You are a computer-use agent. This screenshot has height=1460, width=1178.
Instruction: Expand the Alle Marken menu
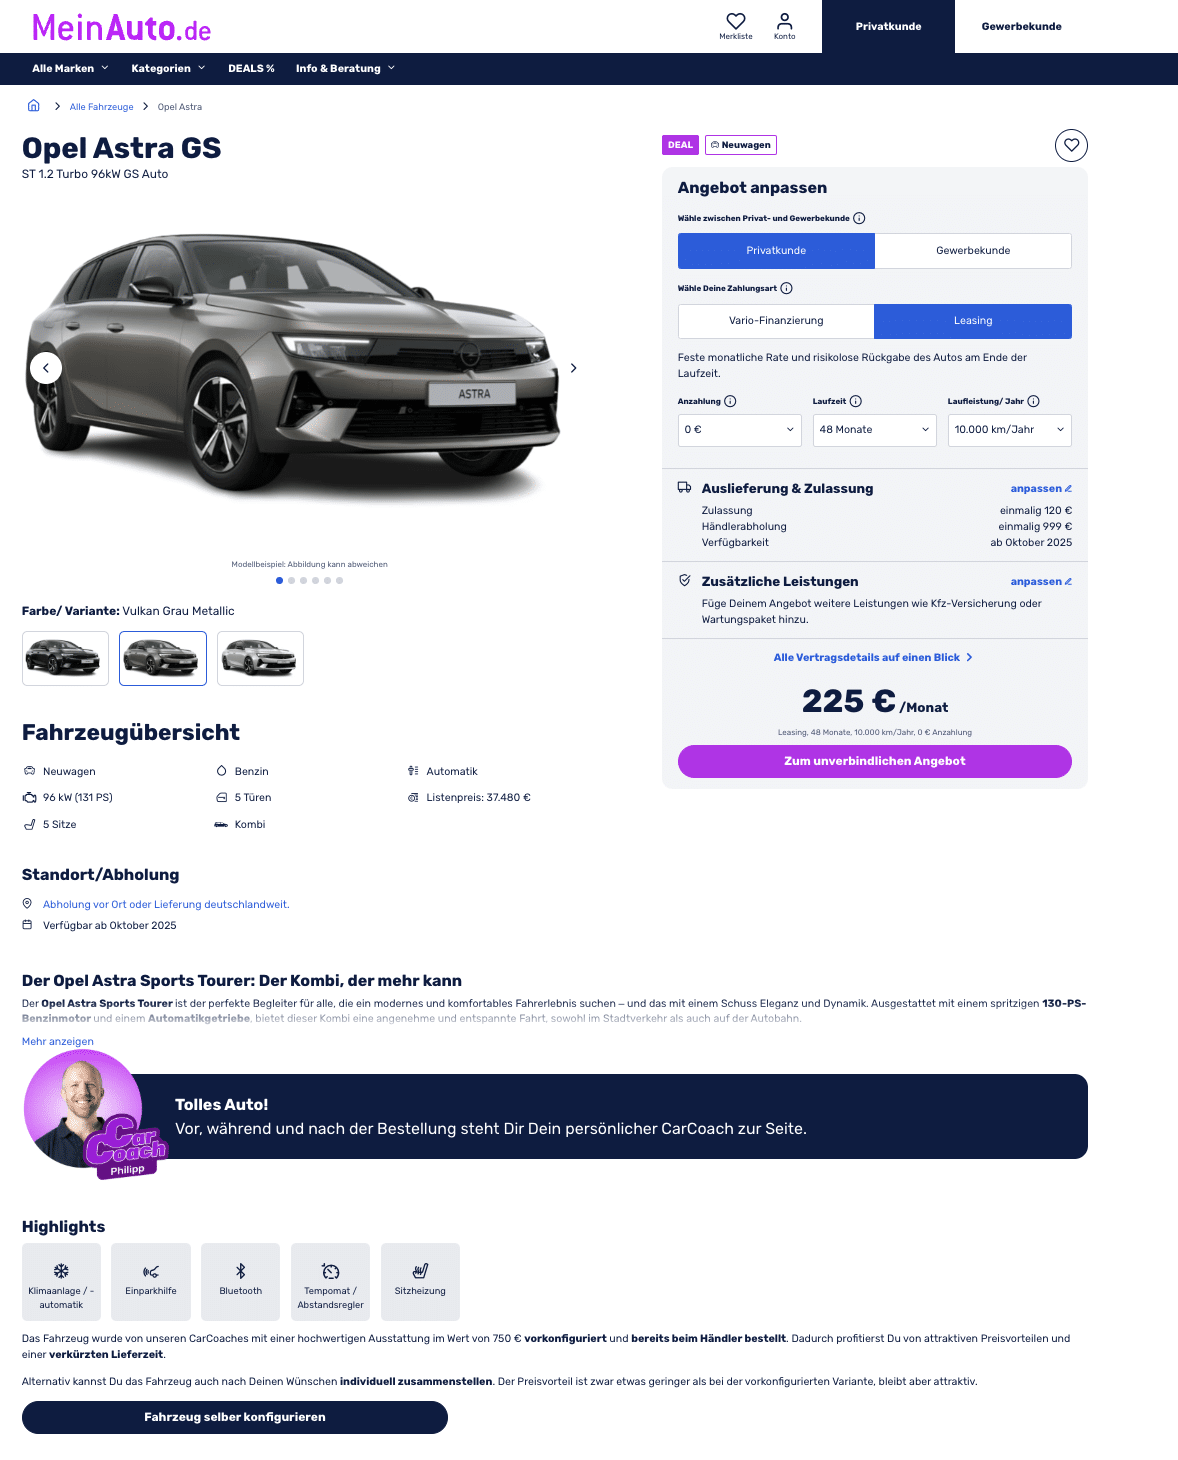(70, 68)
